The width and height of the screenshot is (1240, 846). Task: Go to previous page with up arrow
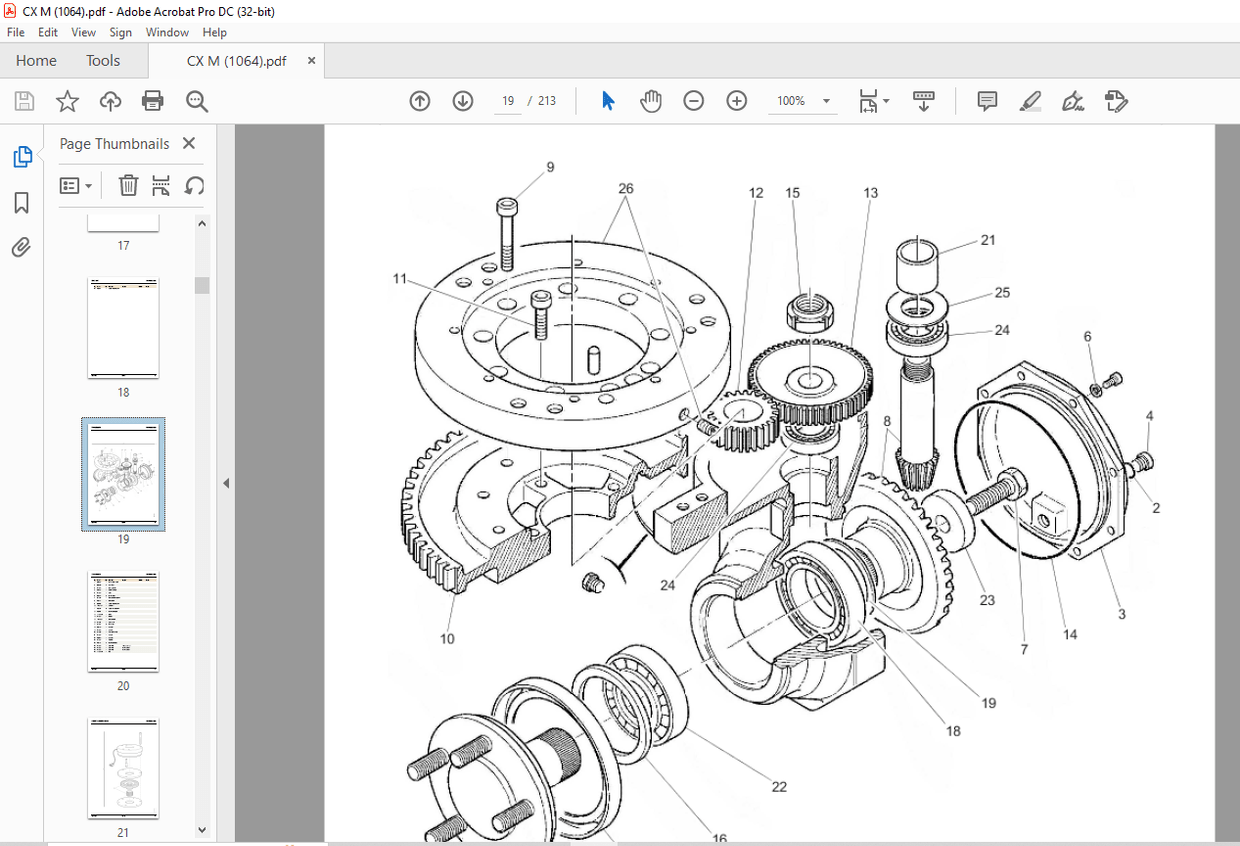(x=420, y=101)
